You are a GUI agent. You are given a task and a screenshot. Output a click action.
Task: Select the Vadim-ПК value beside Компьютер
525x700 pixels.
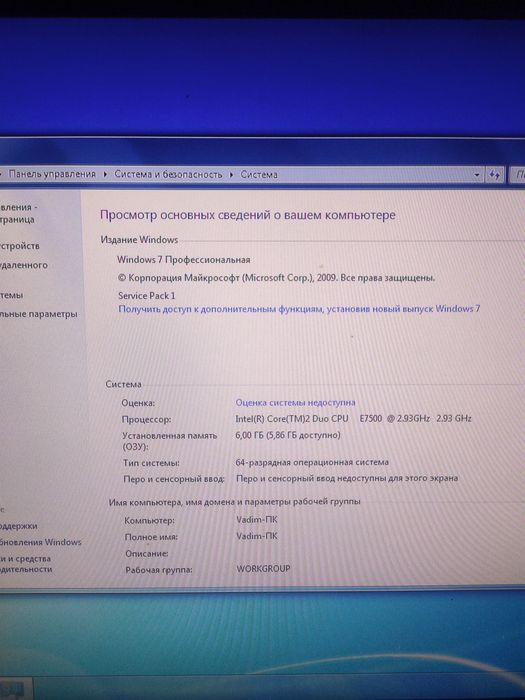click(x=257, y=520)
